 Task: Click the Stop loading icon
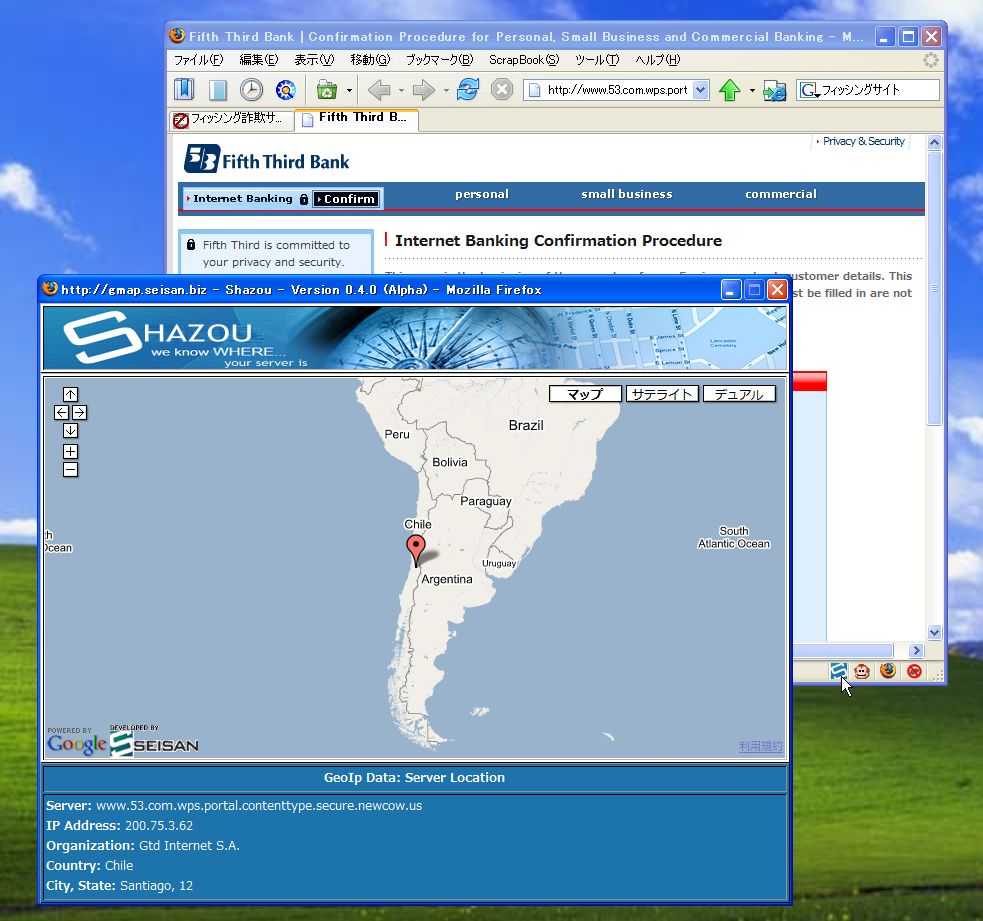point(502,90)
